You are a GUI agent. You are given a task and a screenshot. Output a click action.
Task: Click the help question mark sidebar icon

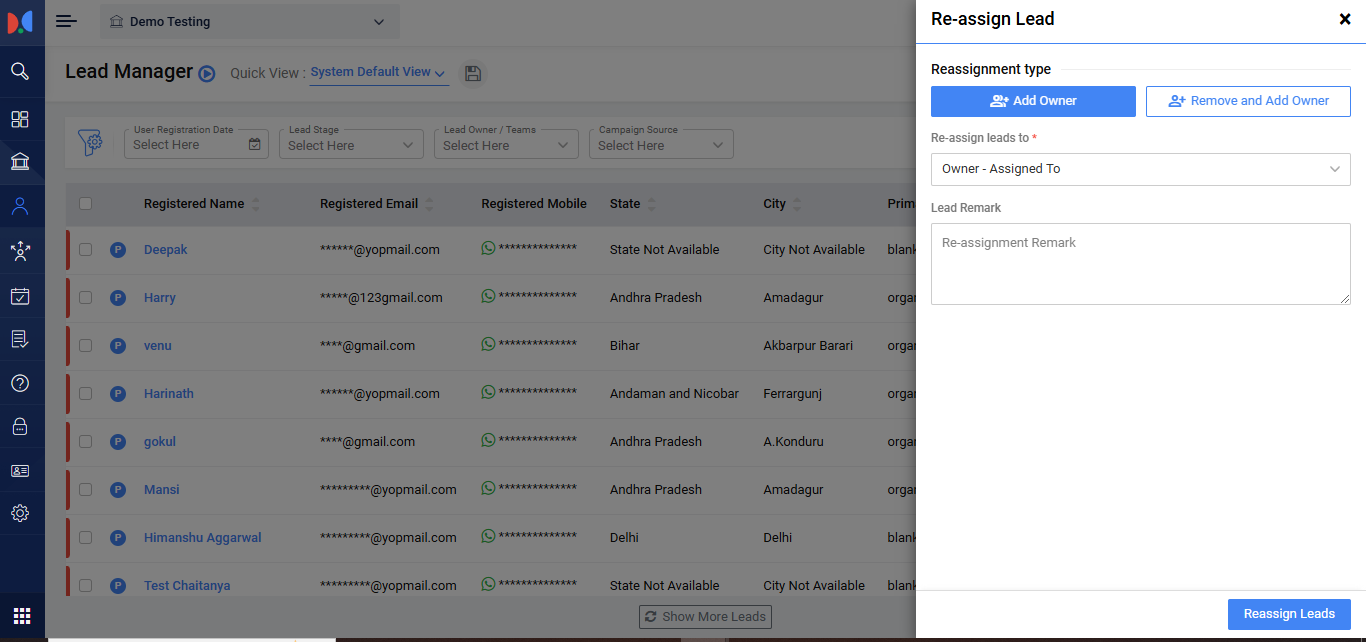20,383
